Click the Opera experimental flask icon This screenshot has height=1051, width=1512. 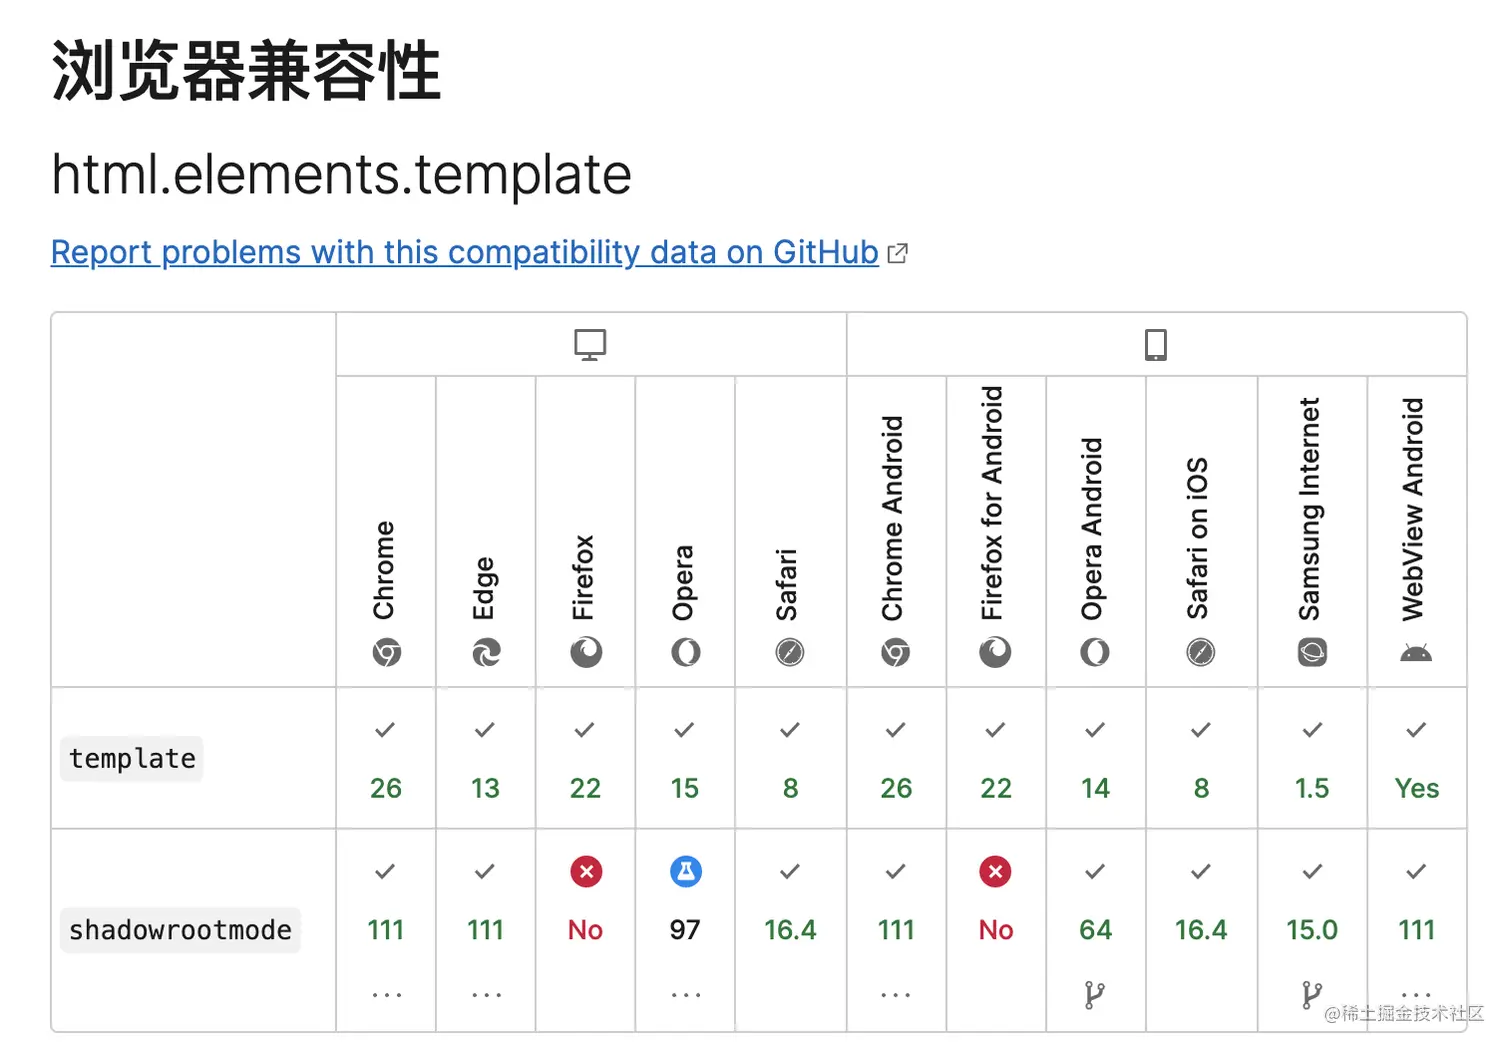[686, 872]
